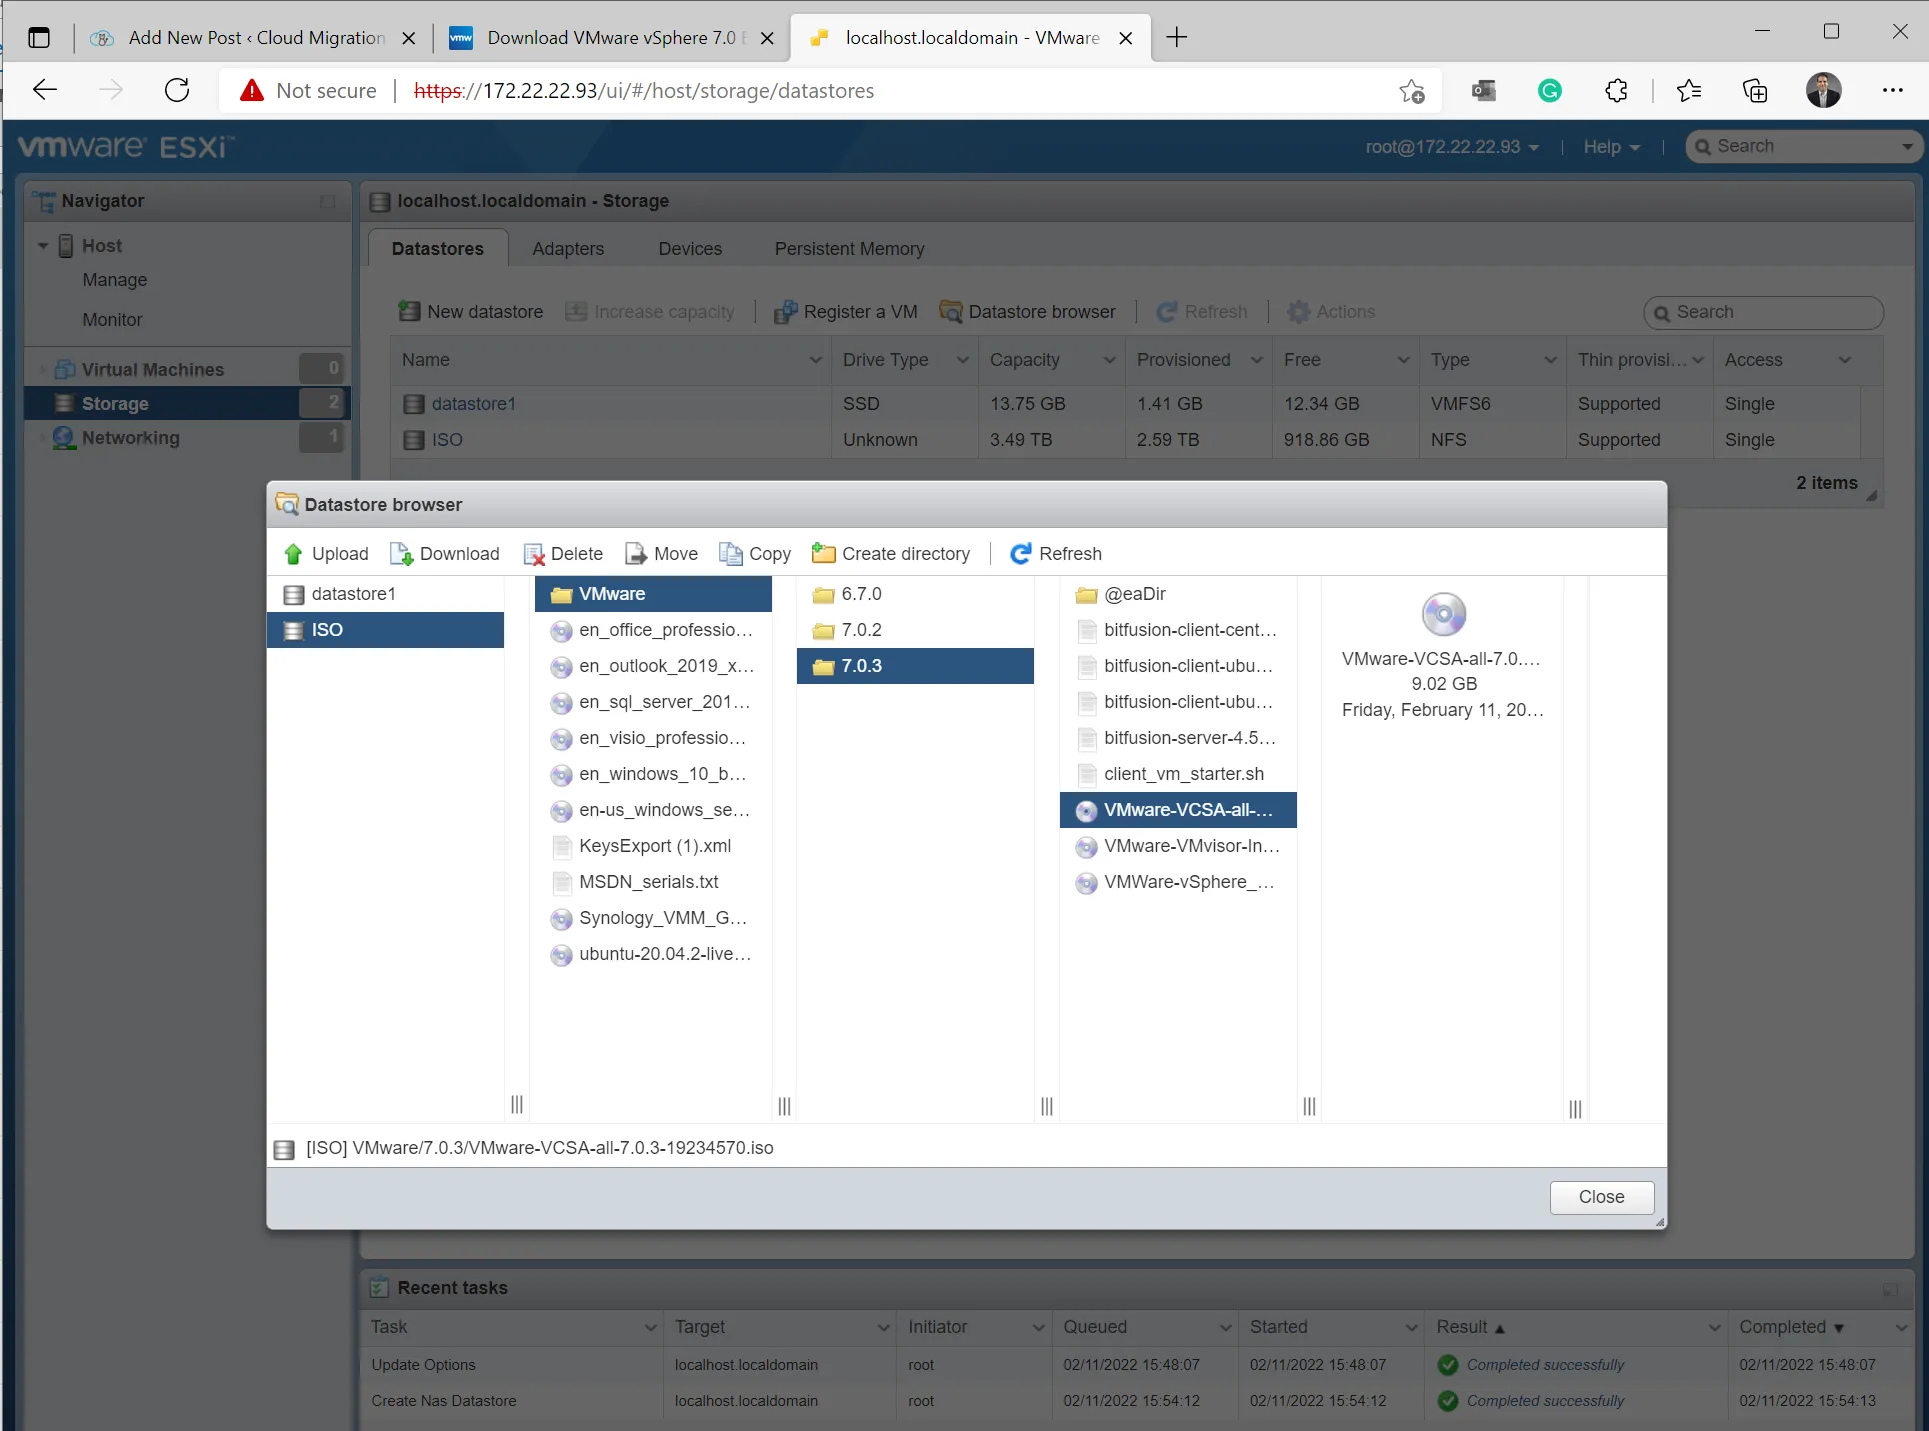This screenshot has width=1929, height=1431.
Task: Select the MSDN_serials.txt file
Action: pyautogui.click(x=653, y=882)
